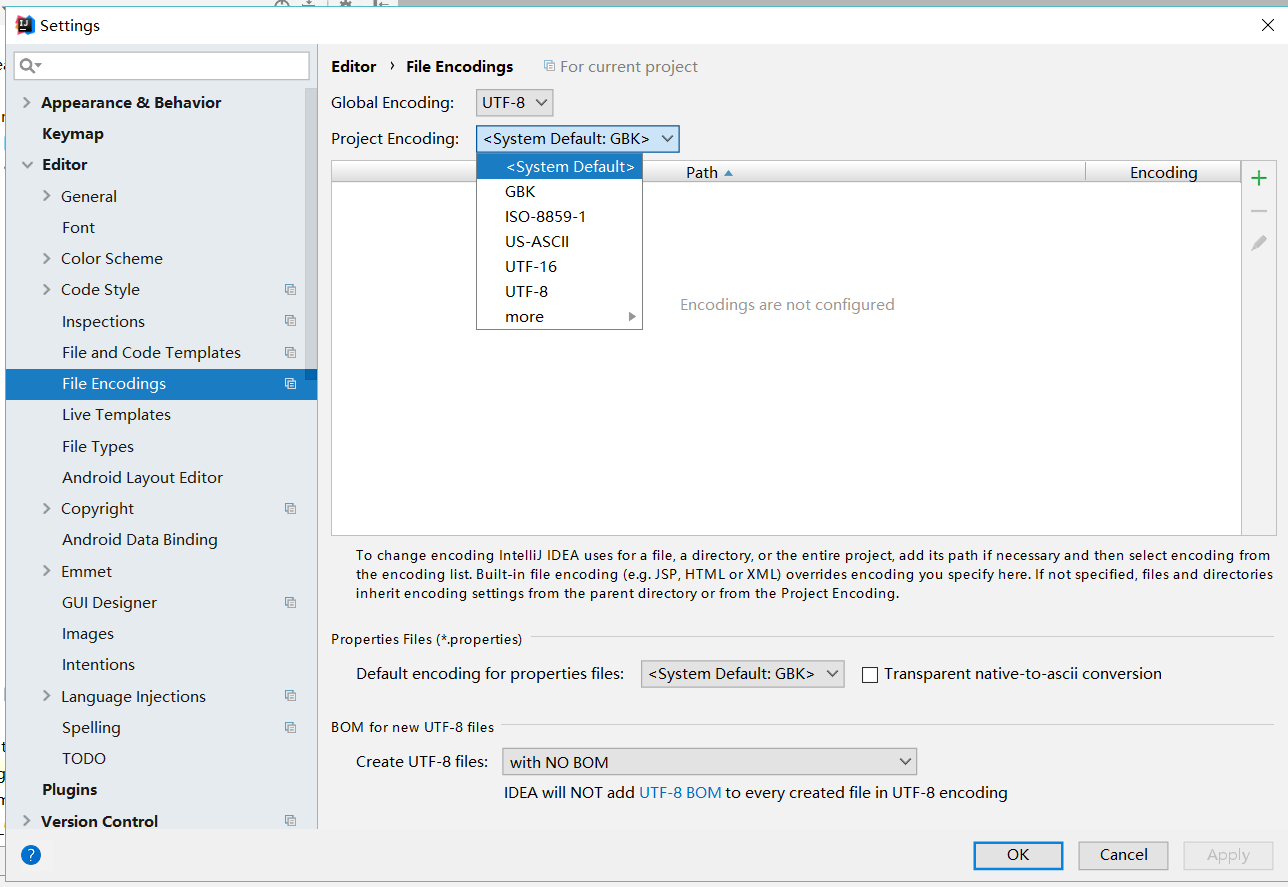
Task: Sort table by Path column header
Action: click(708, 172)
